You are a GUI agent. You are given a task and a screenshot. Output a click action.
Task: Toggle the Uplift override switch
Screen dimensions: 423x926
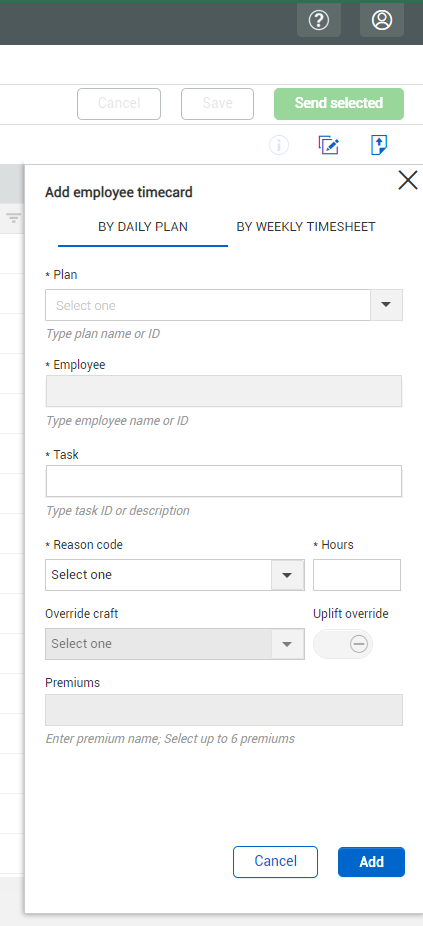click(343, 644)
